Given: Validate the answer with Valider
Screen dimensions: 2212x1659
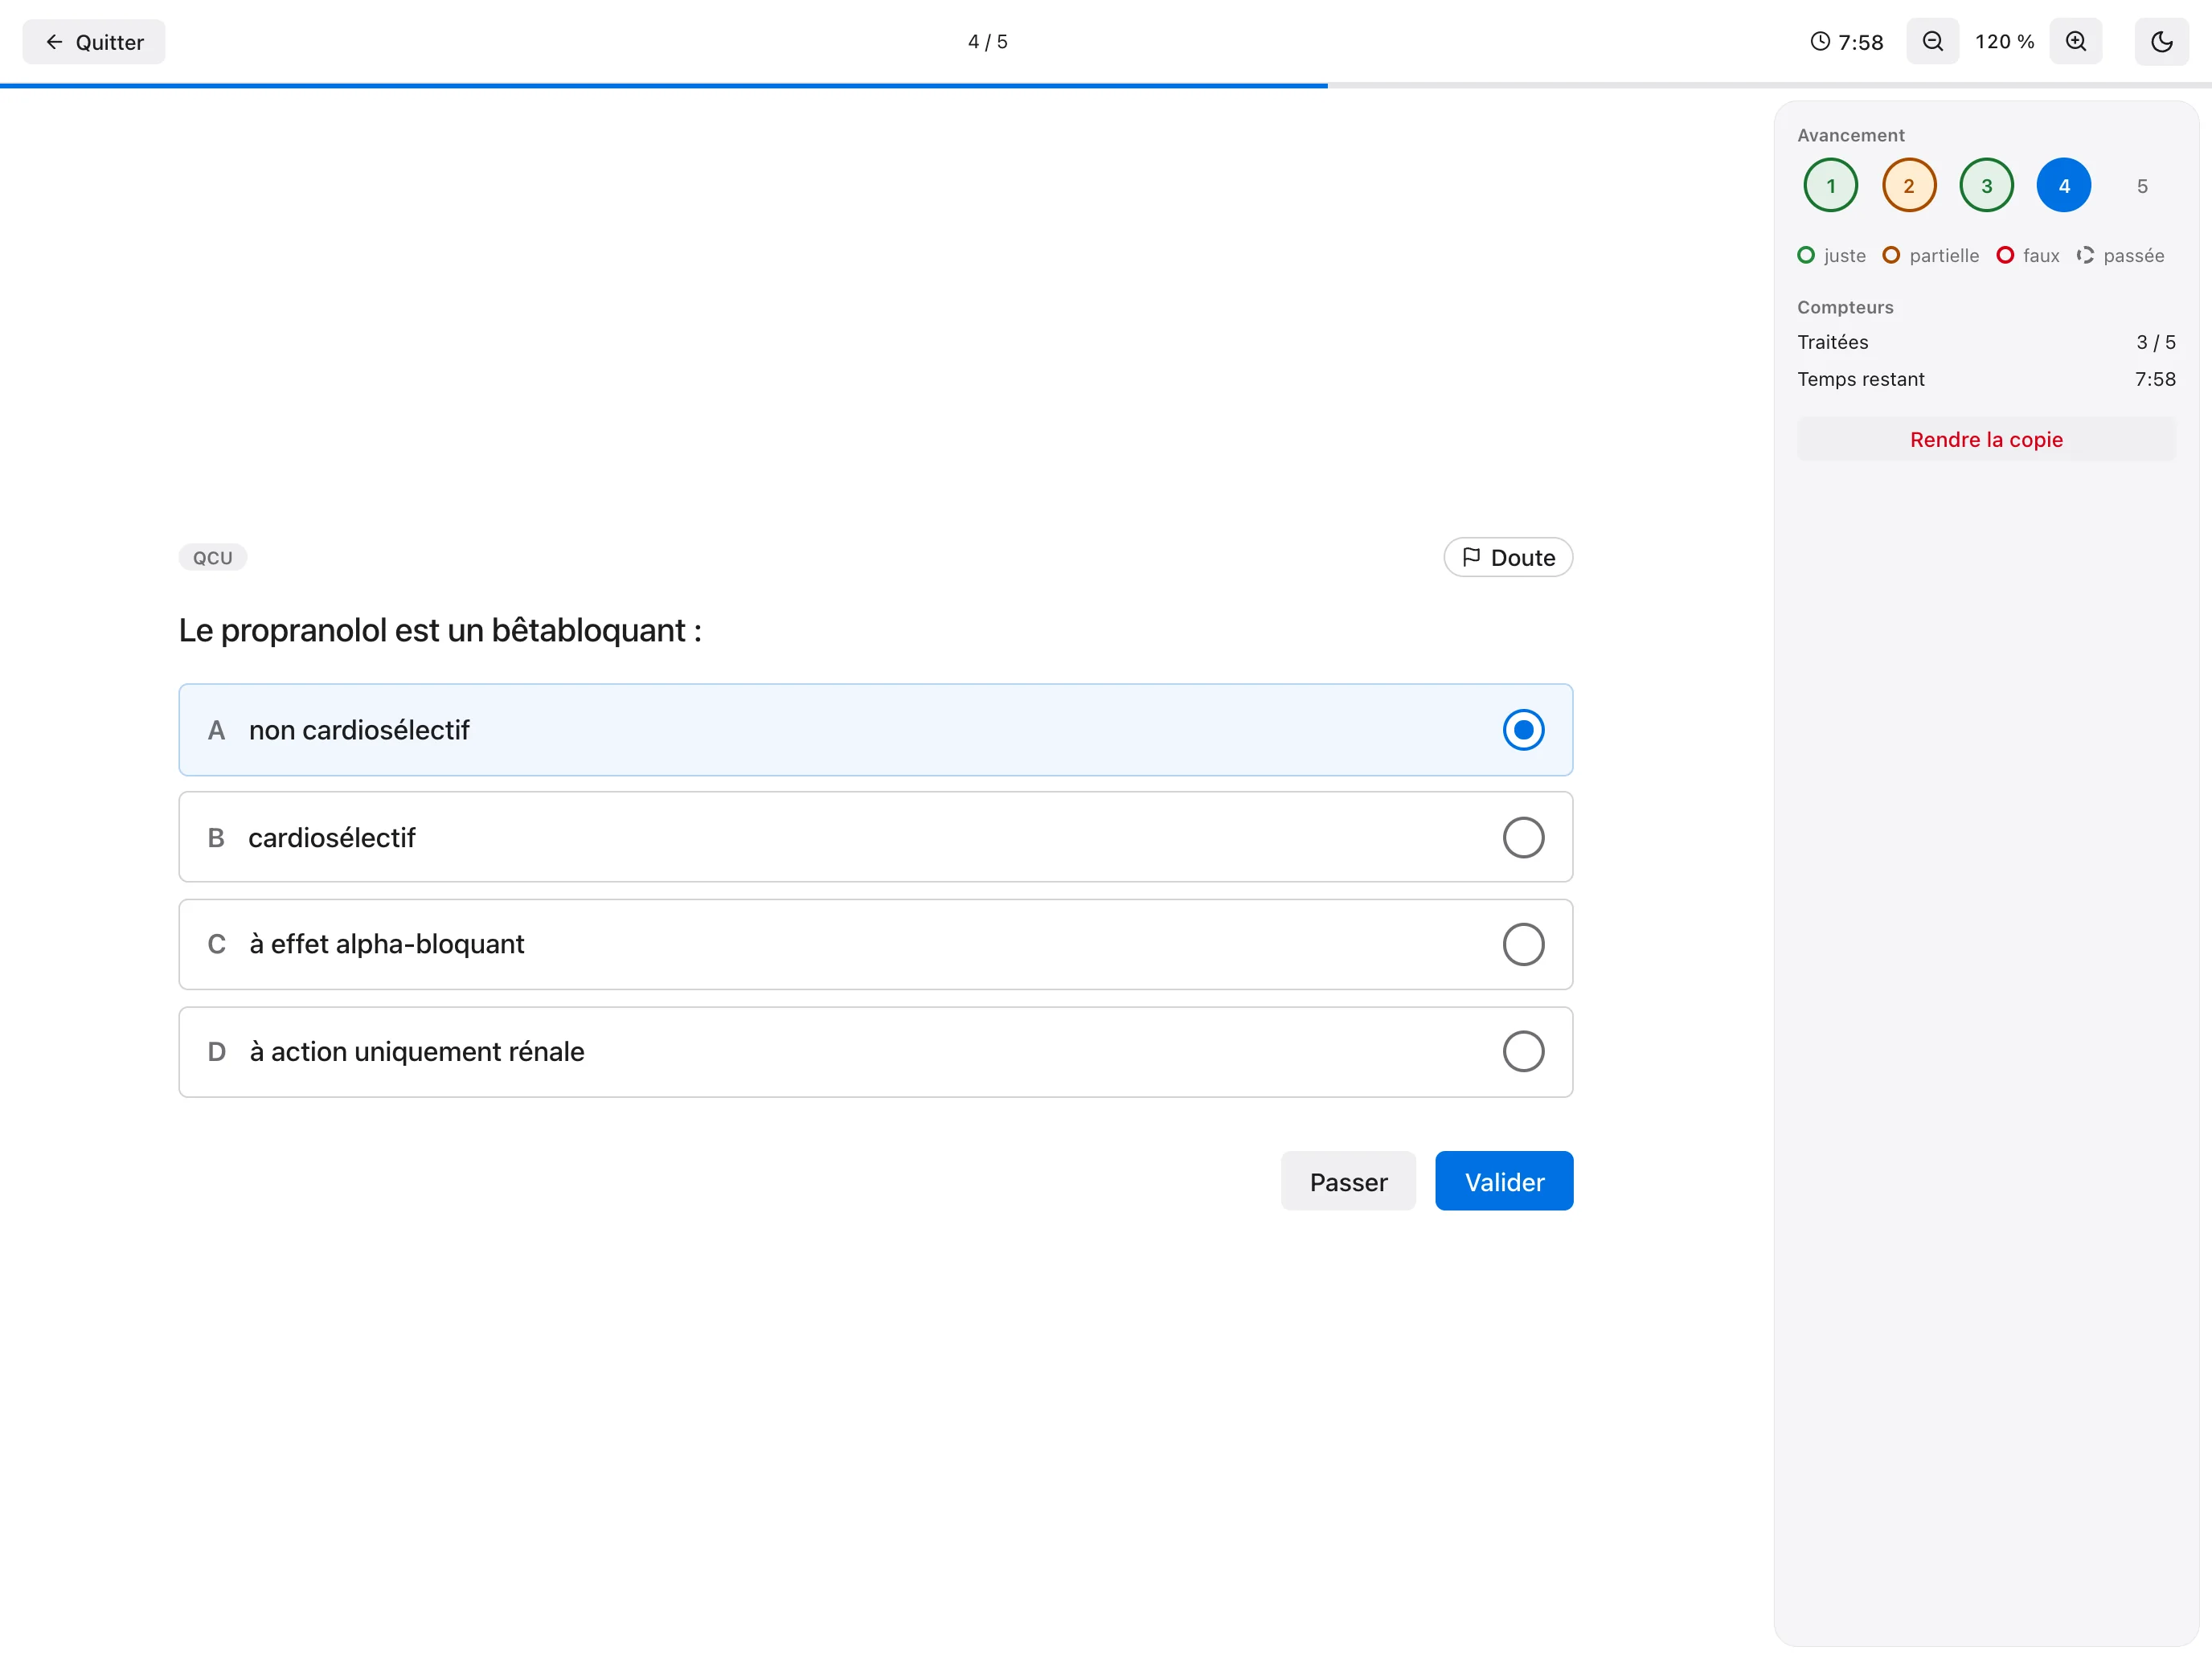Looking at the screenshot, I should [x=1504, y=1181].
